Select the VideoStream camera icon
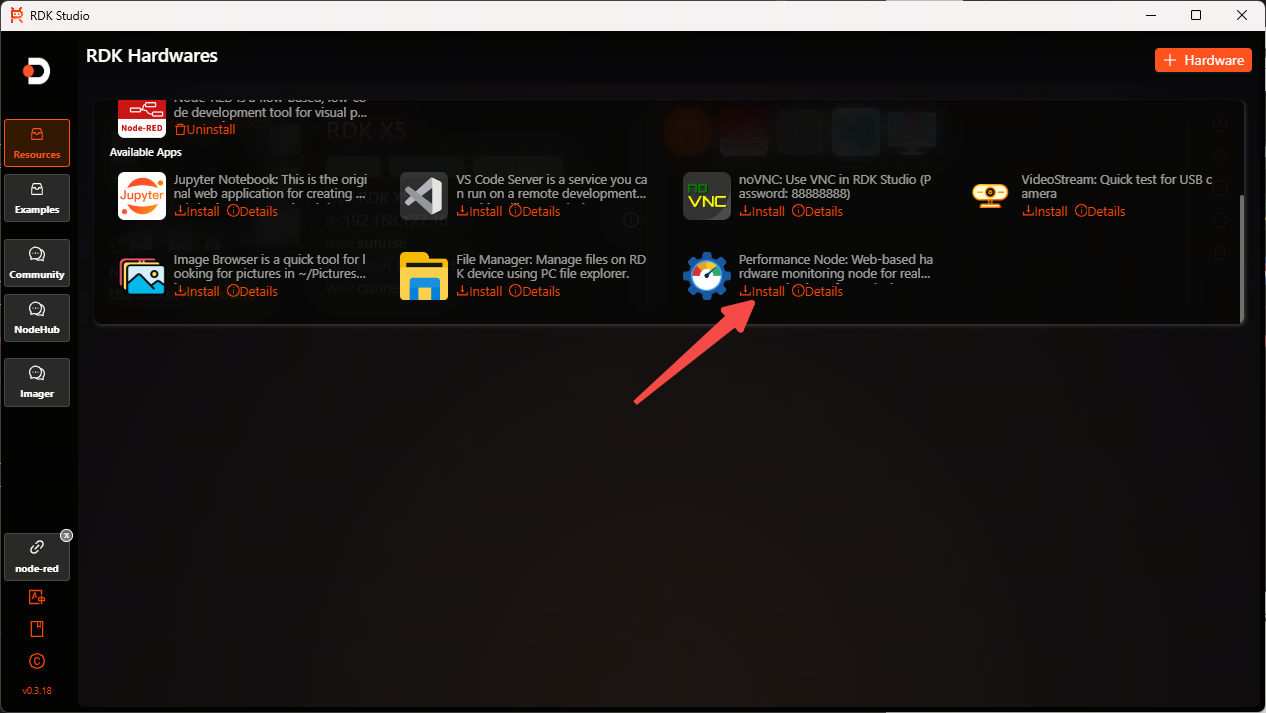The image size is (1266, 713). point(990,196)
